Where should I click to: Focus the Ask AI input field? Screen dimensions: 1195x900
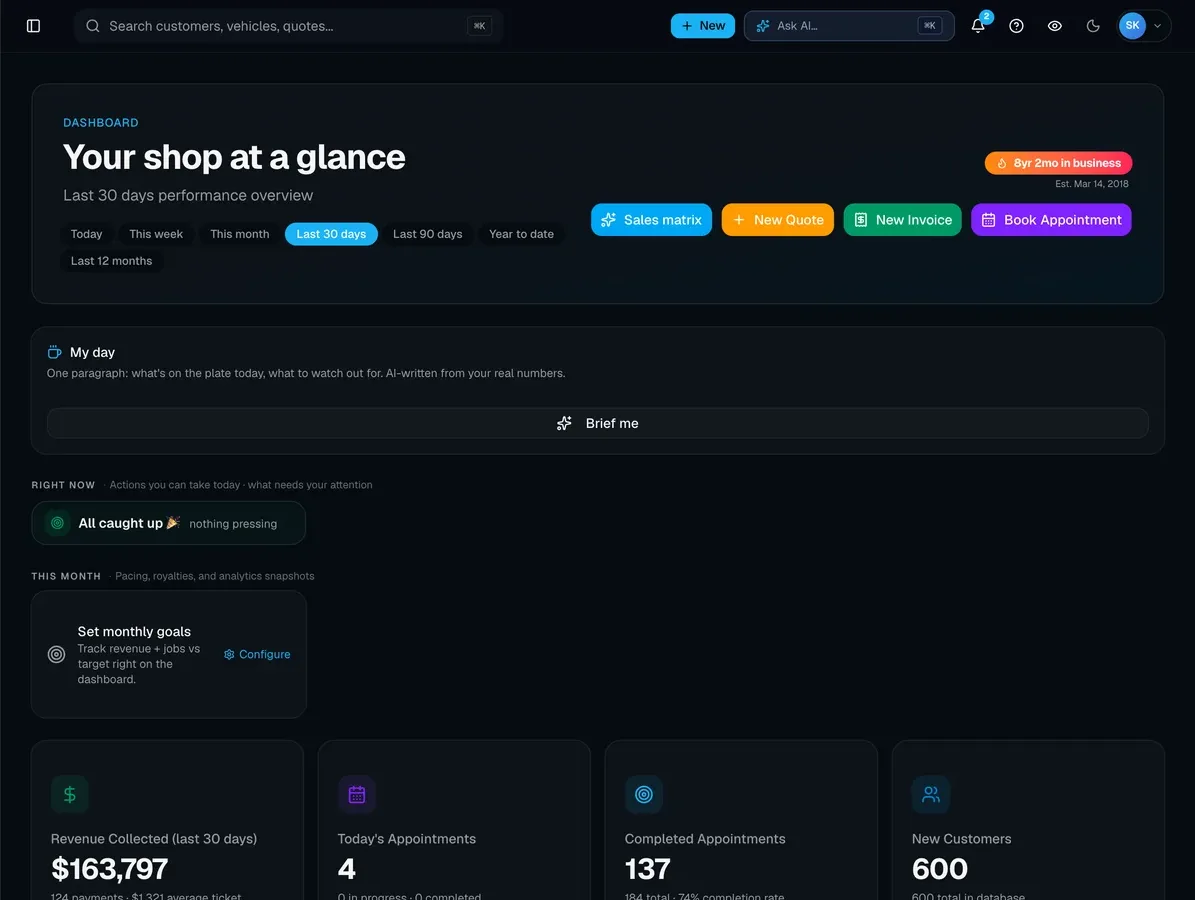click(x=849, y=26)
